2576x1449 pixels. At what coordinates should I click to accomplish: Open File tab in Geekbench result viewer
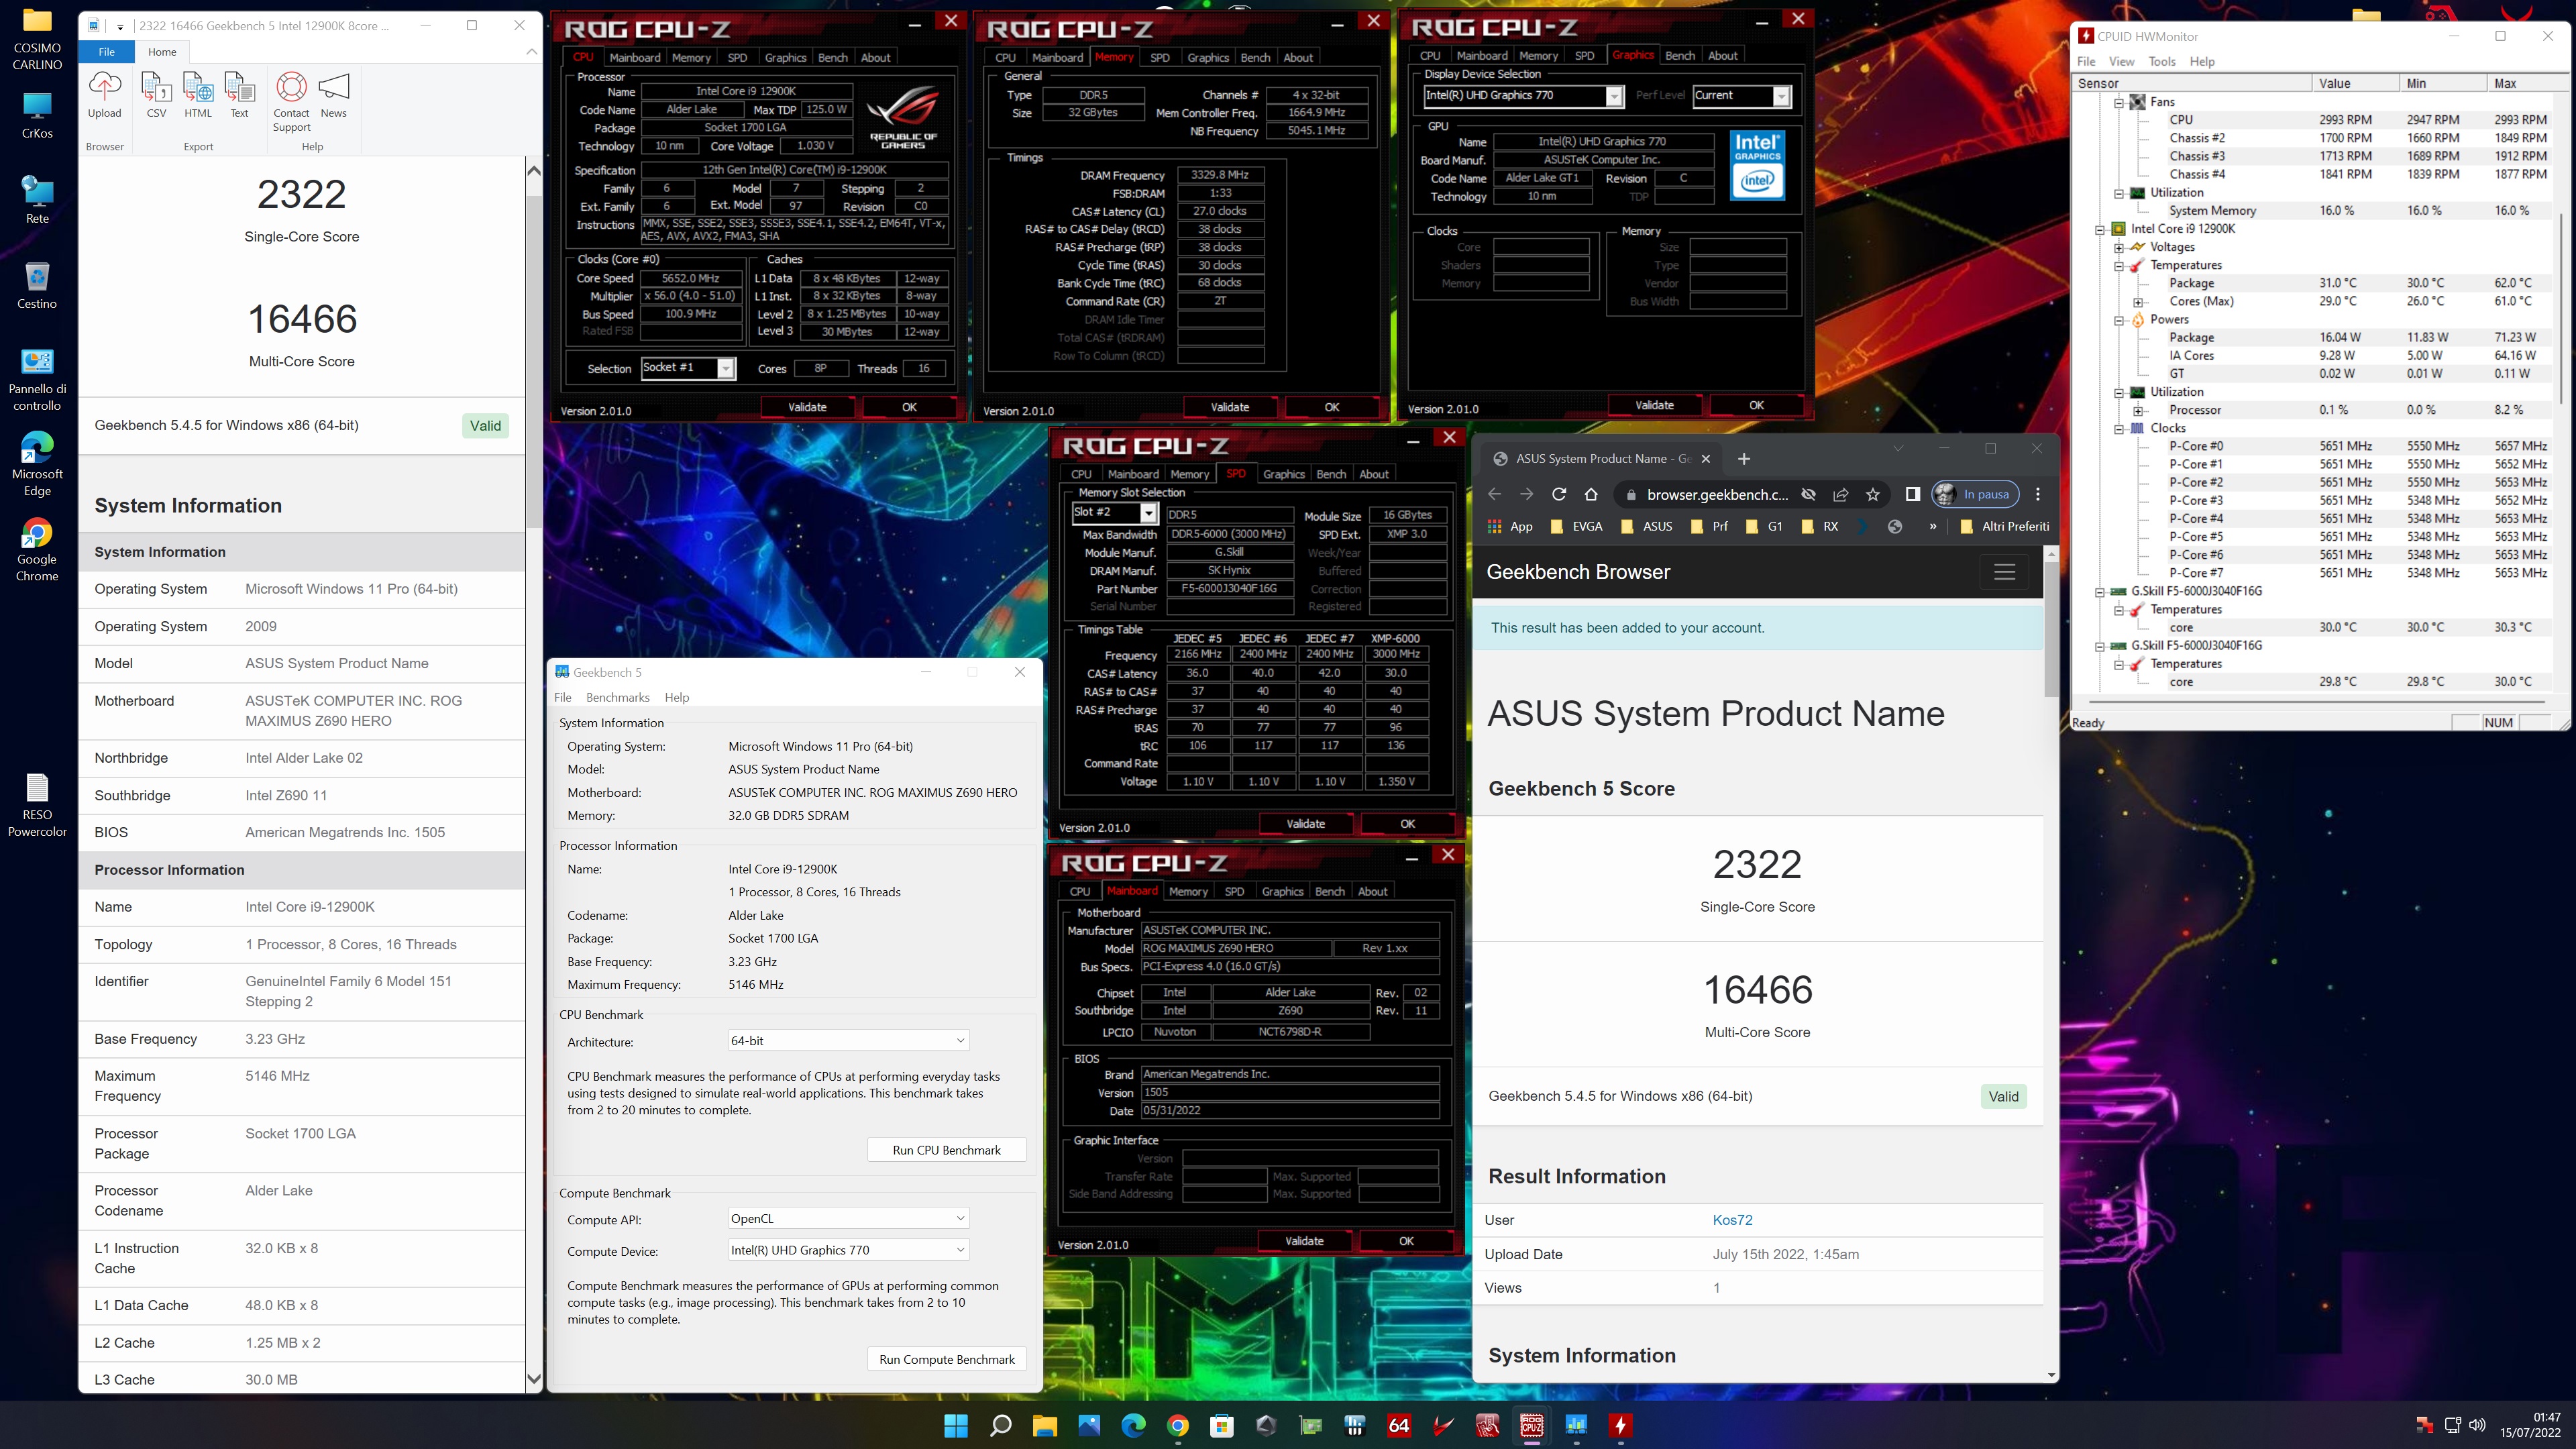pos(106,52)
